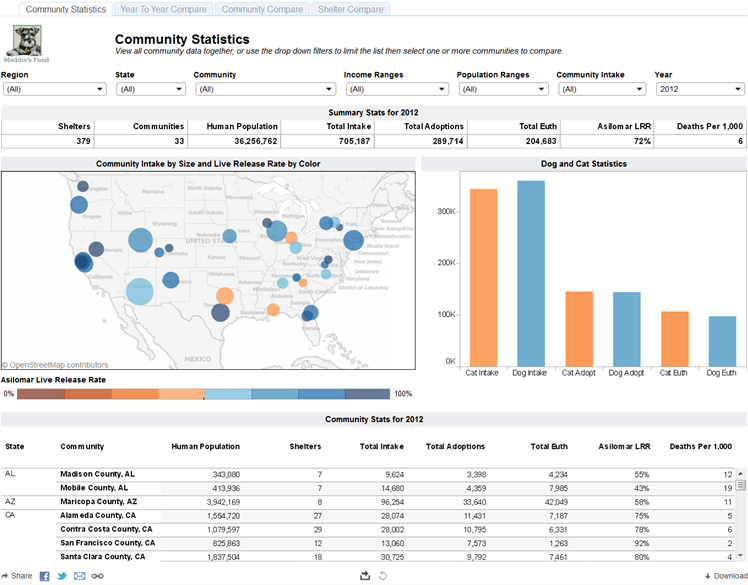Open the Community Intake dropdown
The height and width of the screenshot is (585, 748).
602,89
